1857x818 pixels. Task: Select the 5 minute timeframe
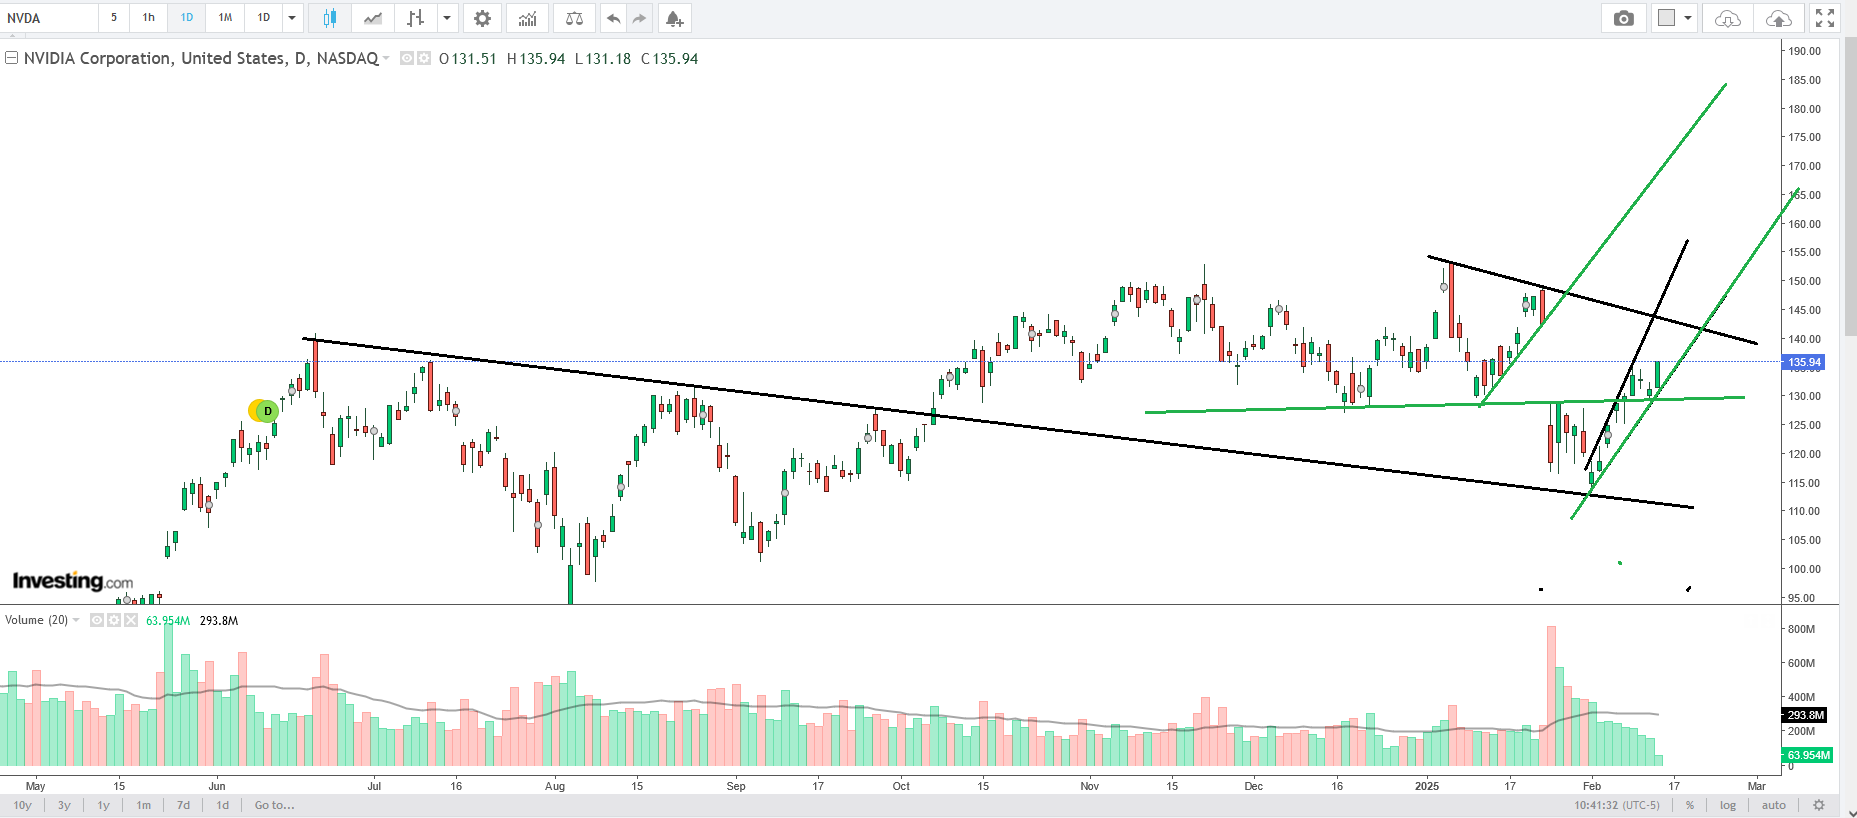pyautogui.click(x=114, y=18)
